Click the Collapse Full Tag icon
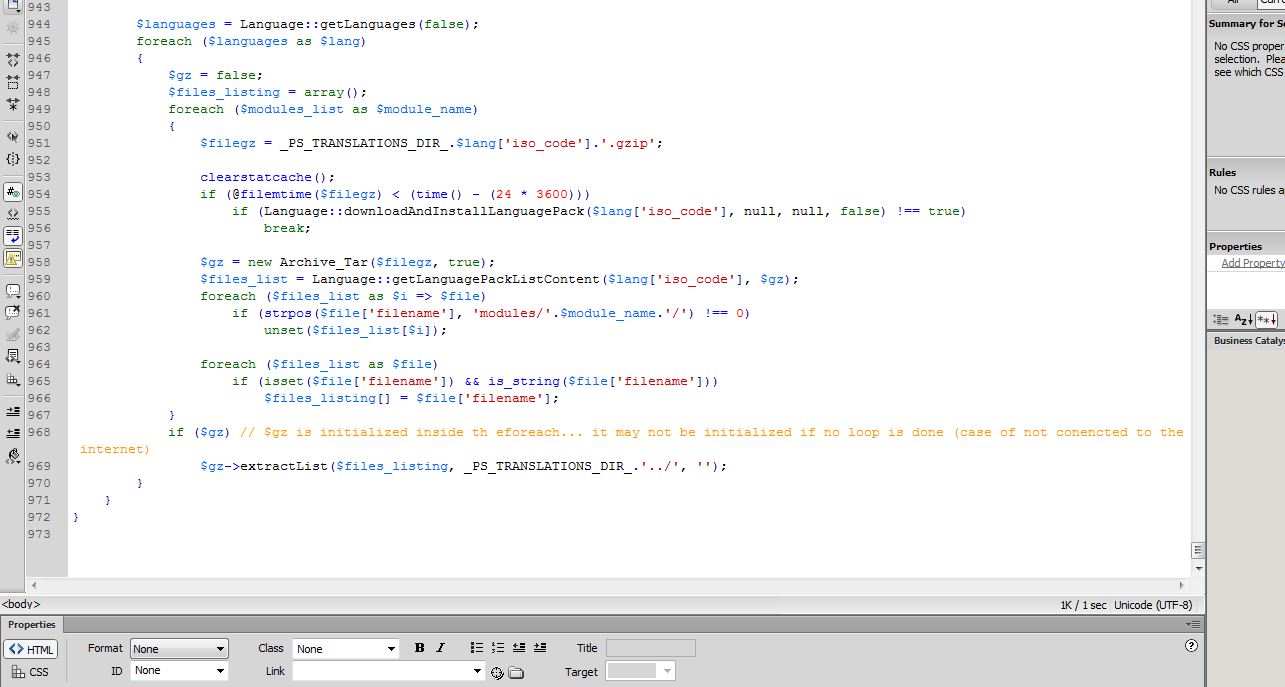This screenshot has height=687, width=1285. point(13,61)
